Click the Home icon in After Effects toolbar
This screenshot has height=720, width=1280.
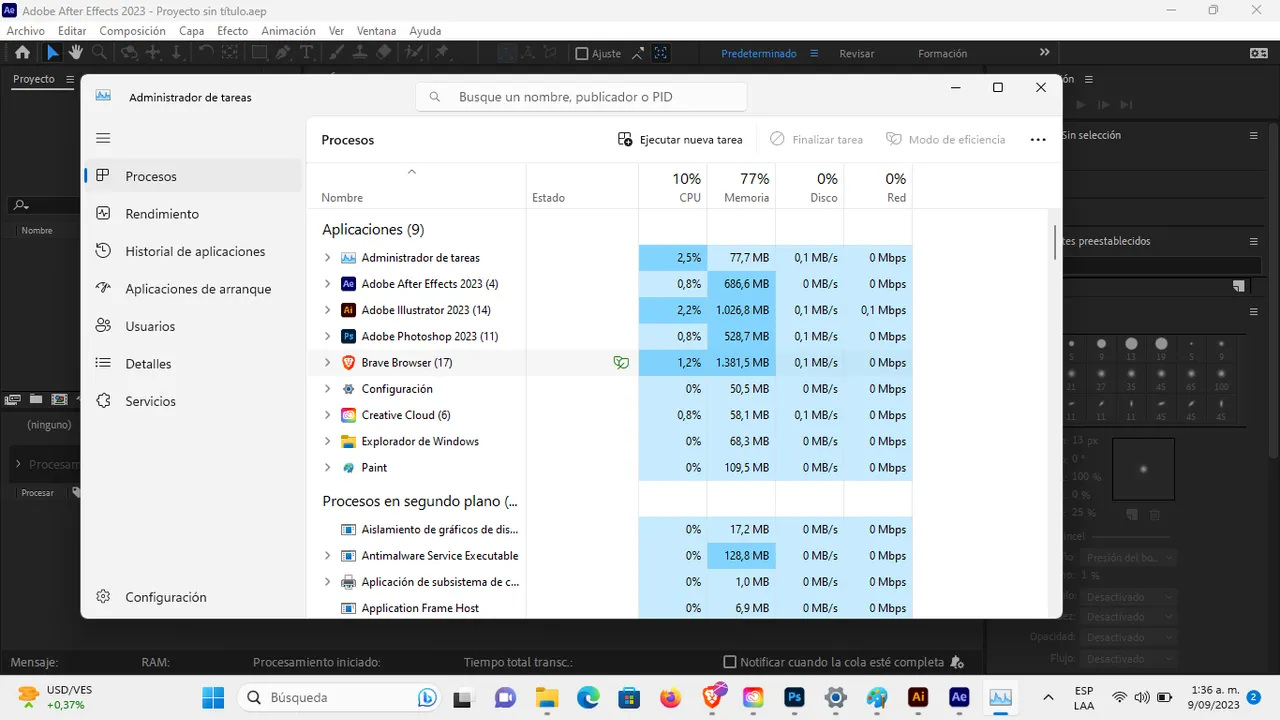click(22, 53)
